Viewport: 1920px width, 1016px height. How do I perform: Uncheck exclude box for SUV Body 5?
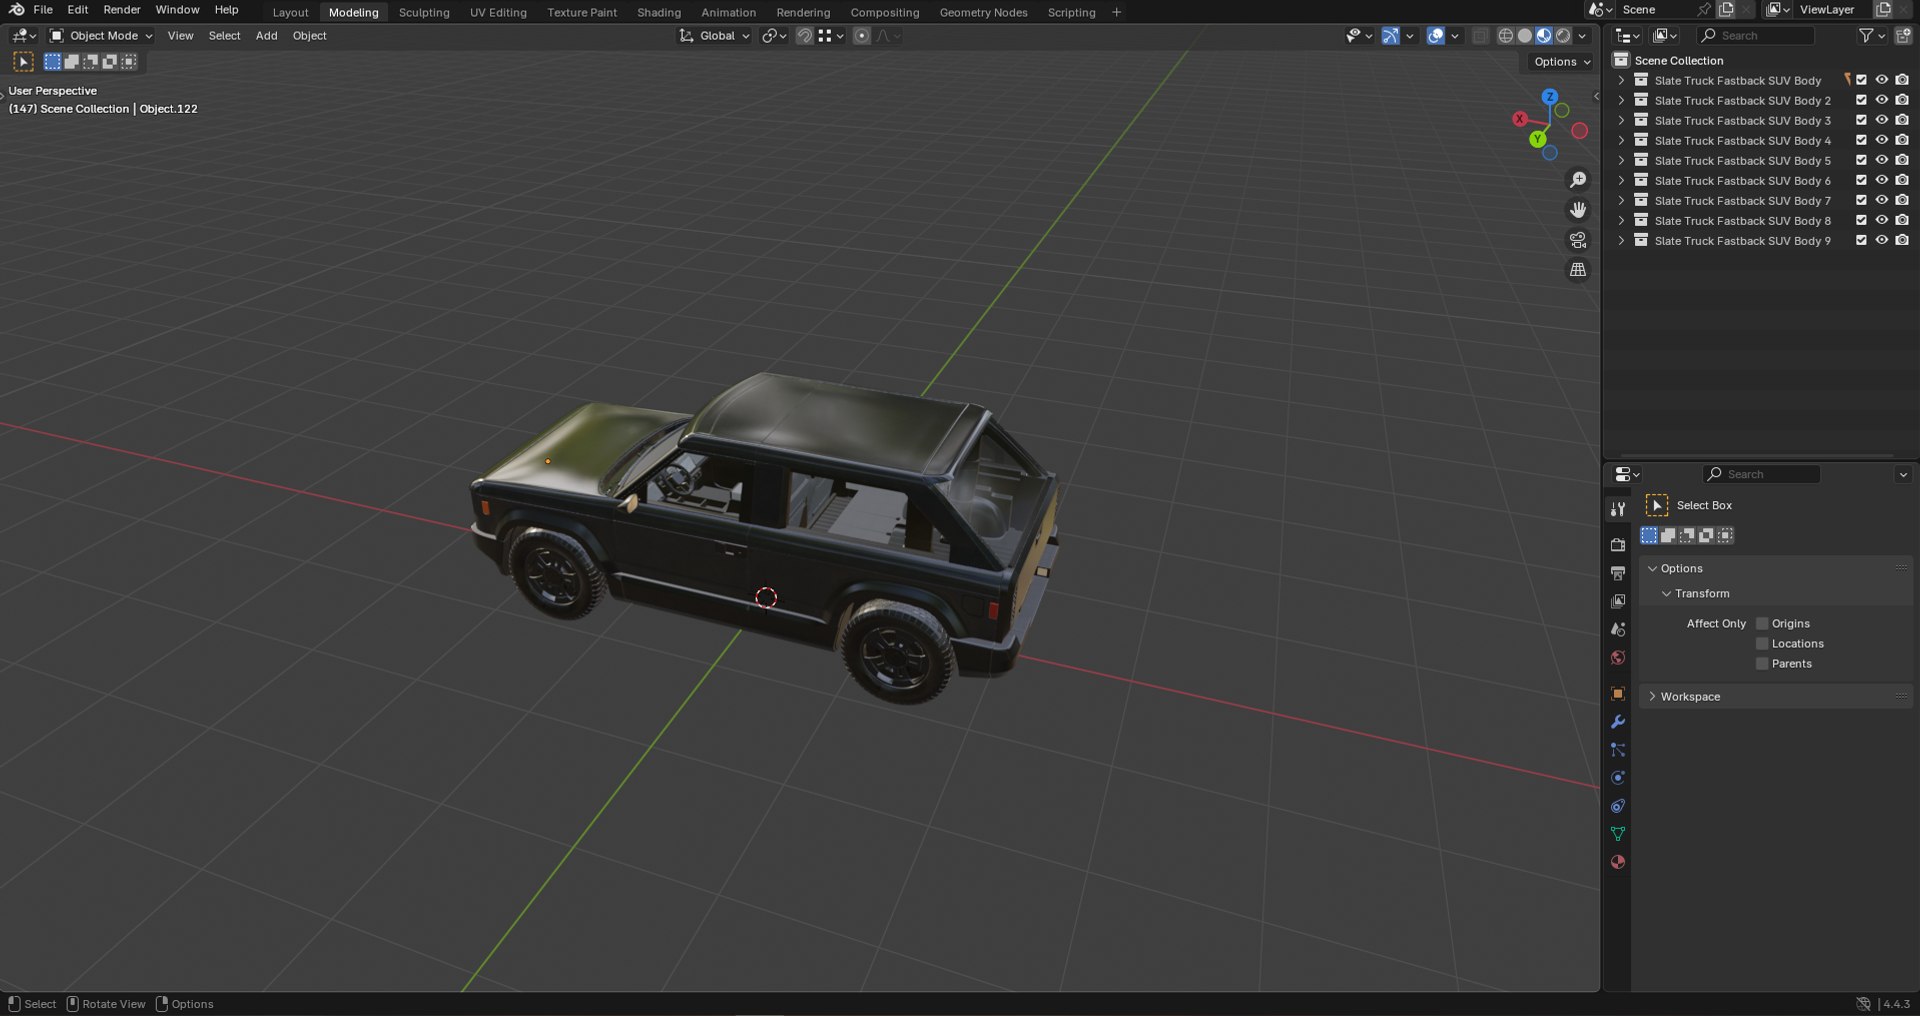click(1861, 160)
